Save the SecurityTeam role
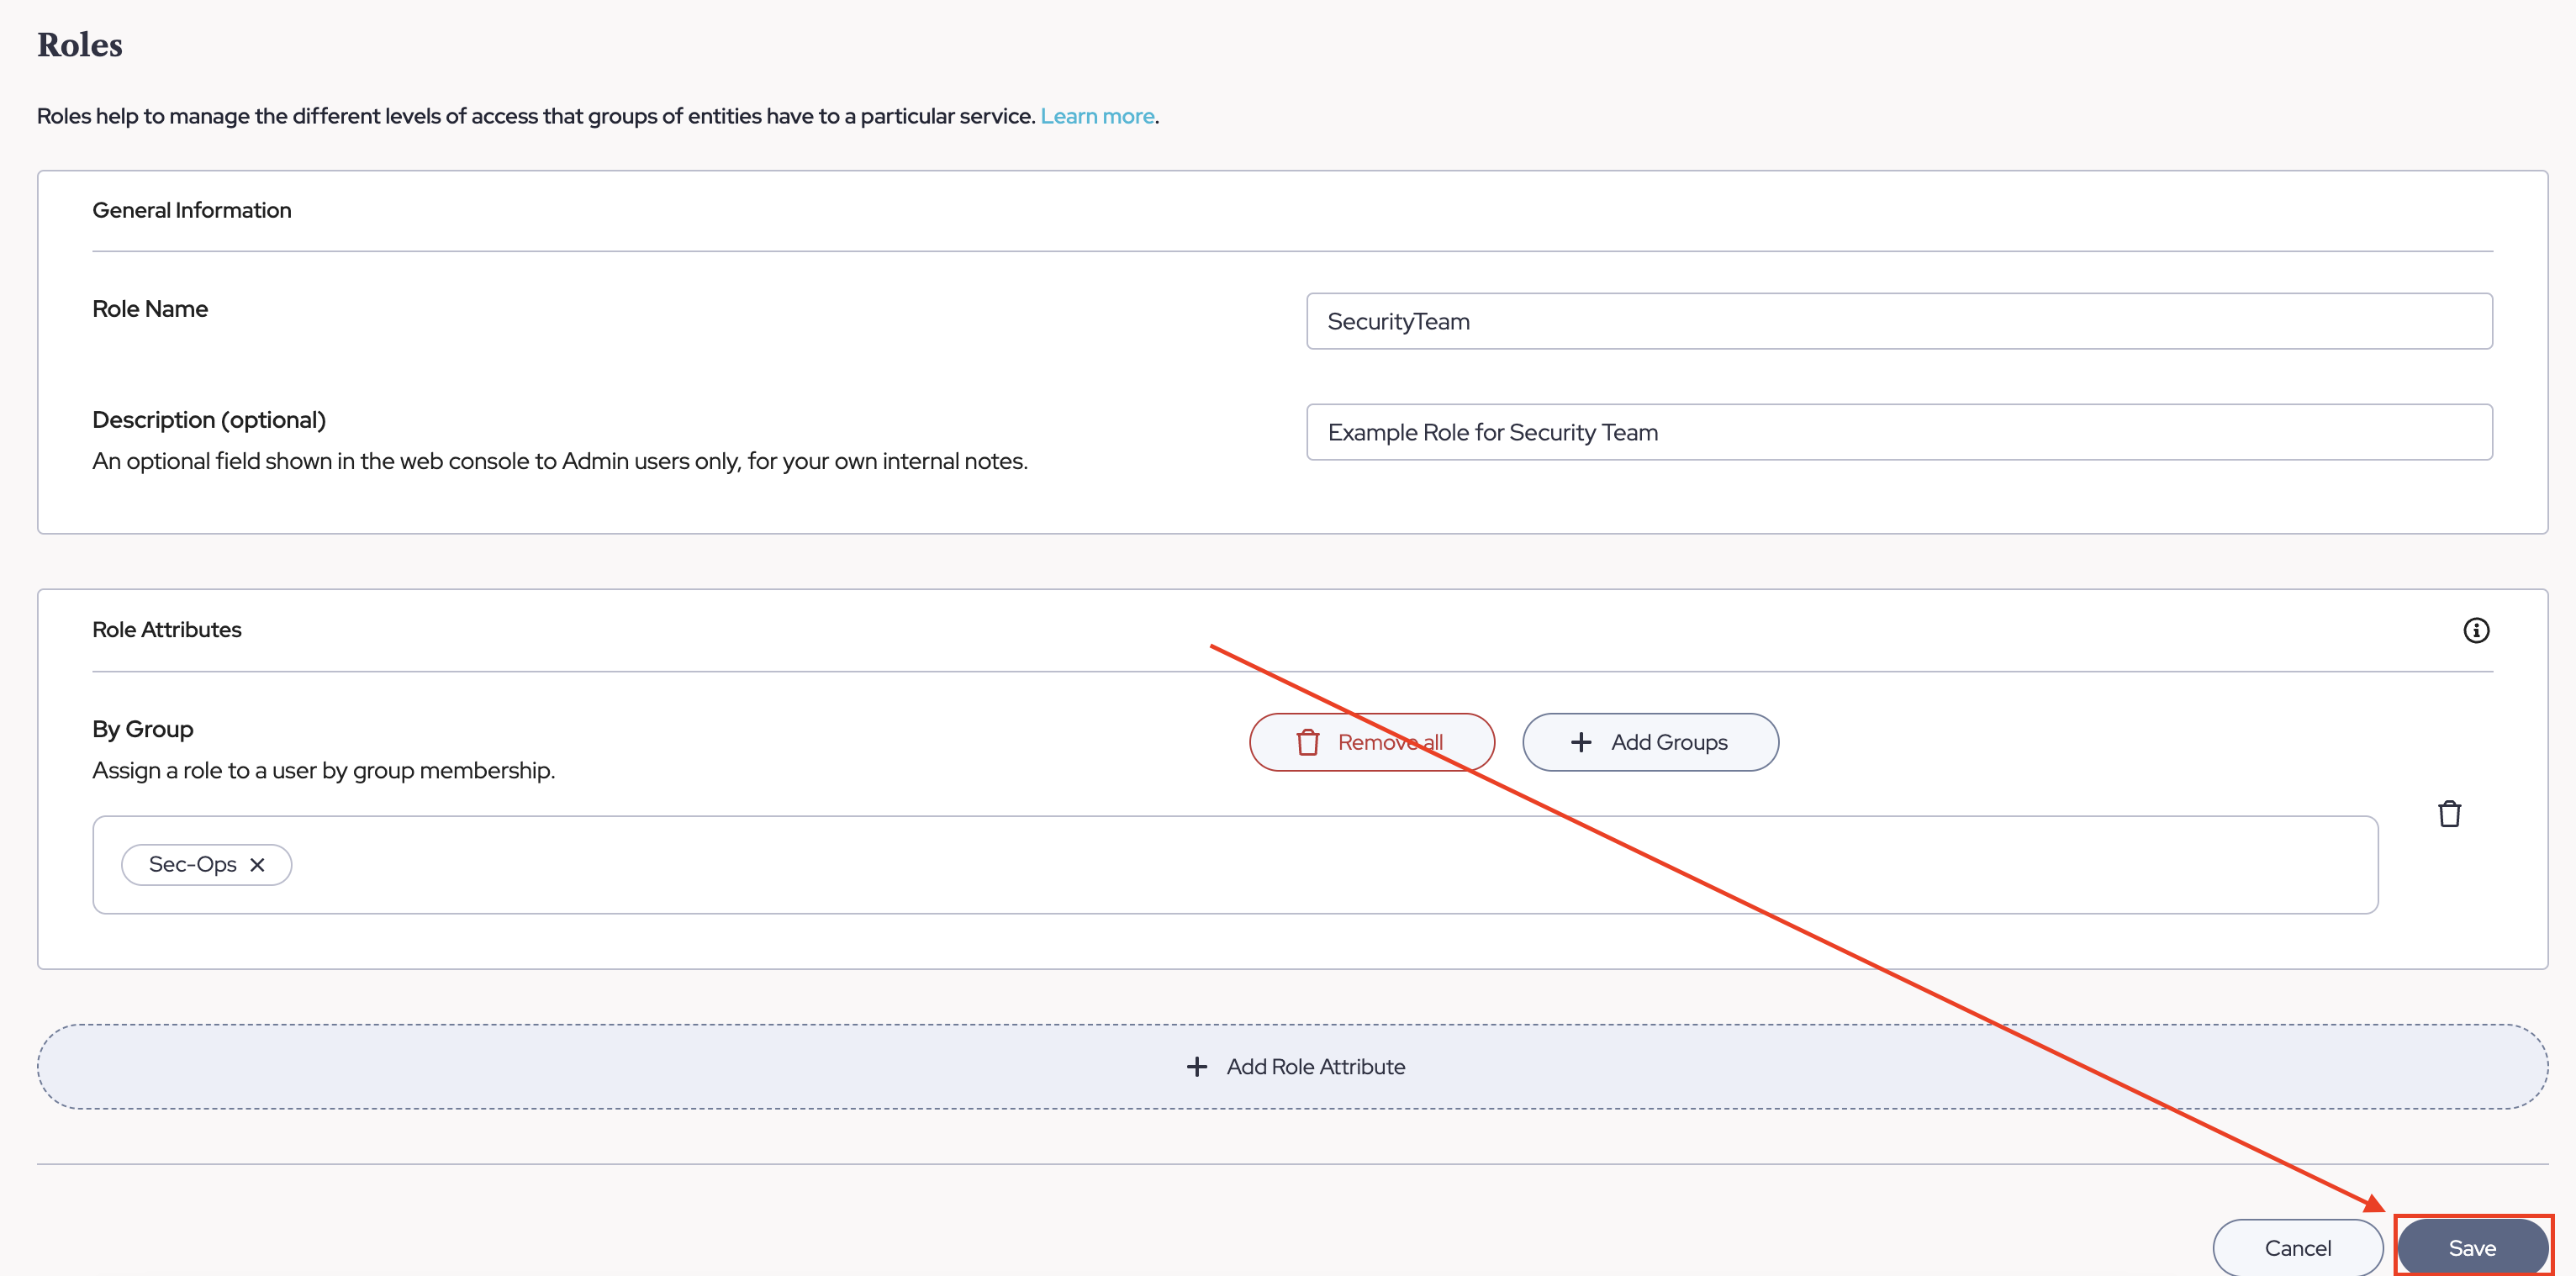This screenshot has height=1276, width=2576. click(2471, 1248)
